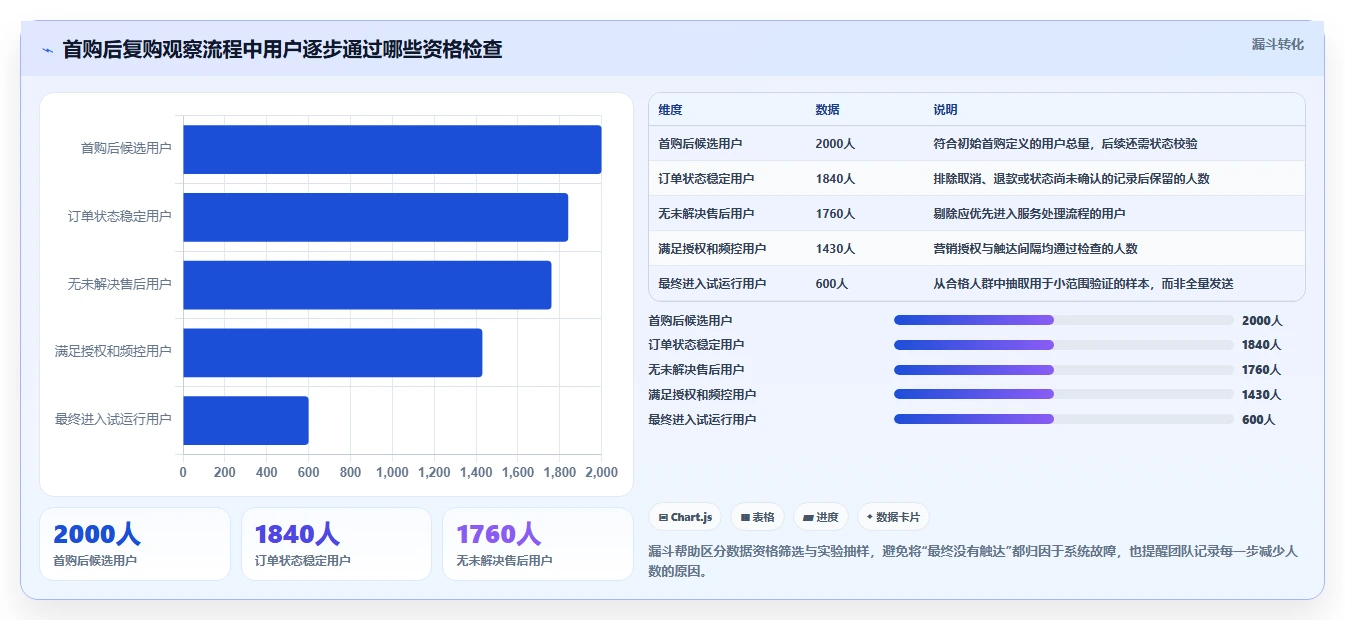Screen dimensions: 1345x620
Task: Click the 最终进入试运行用户 label in the progress list
Action: pos(702,420)
